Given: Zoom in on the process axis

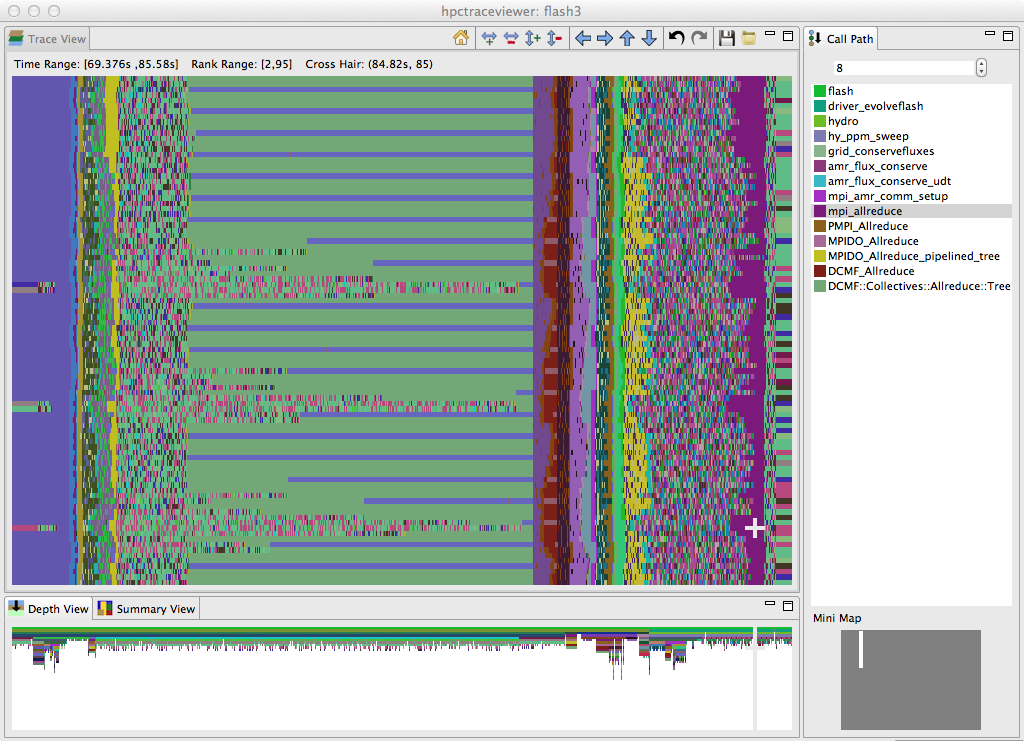Looking at the screenshot, I should [532, 39].
